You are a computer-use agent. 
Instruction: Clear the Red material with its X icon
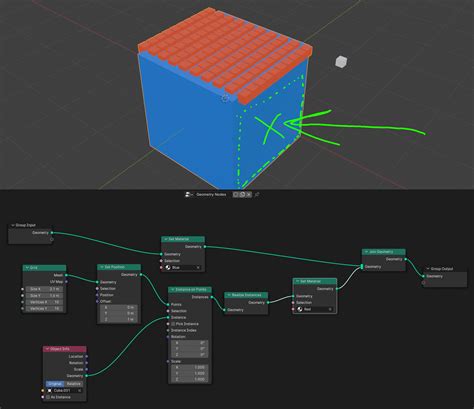330,309
